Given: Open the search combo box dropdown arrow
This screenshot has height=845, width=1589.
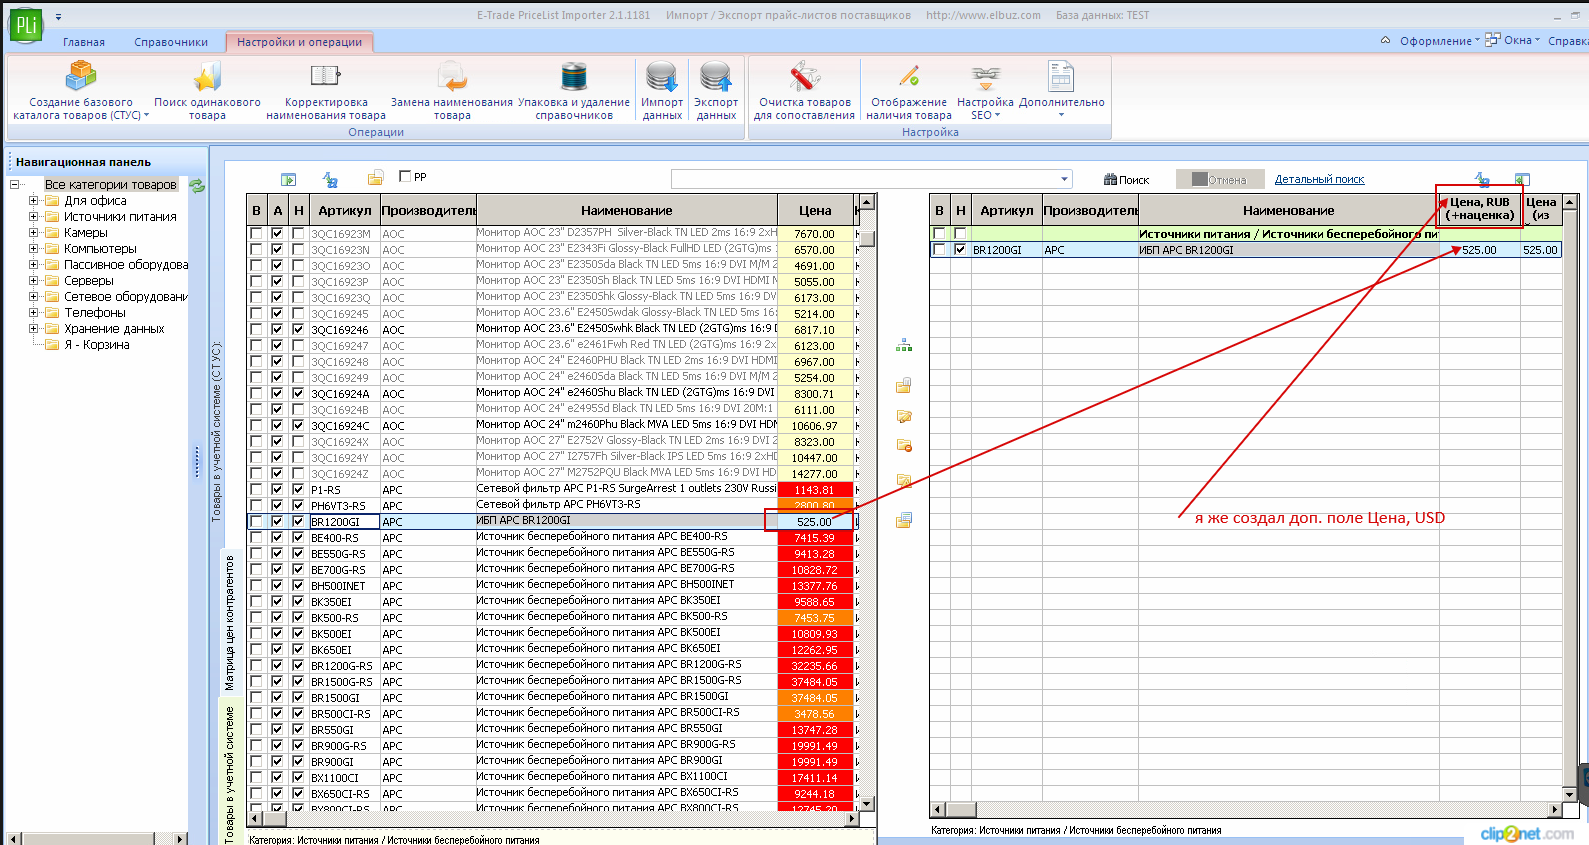Looking at the screenshot, I should (1064, 179).
